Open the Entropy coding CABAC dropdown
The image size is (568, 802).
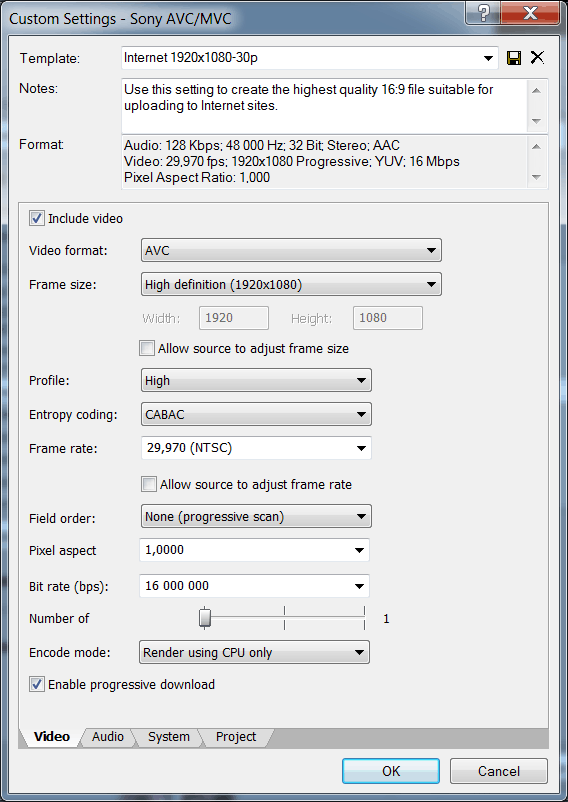click(x=256, y=414)
